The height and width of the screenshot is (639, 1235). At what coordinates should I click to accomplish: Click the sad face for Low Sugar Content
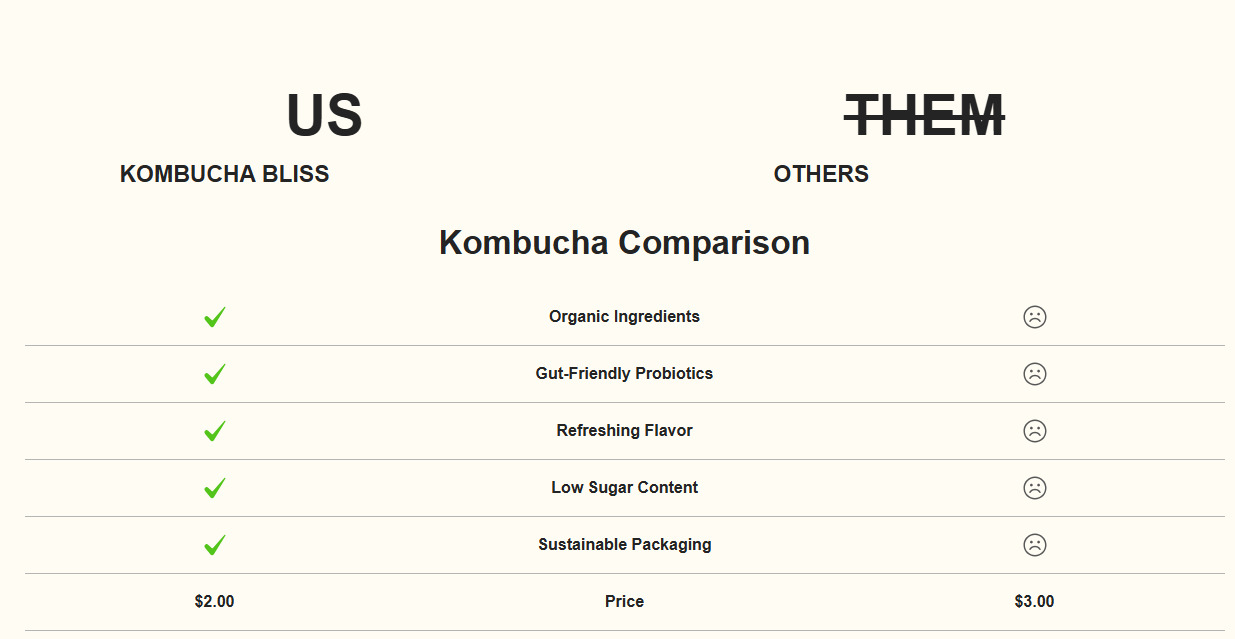tap(1034, 488)
